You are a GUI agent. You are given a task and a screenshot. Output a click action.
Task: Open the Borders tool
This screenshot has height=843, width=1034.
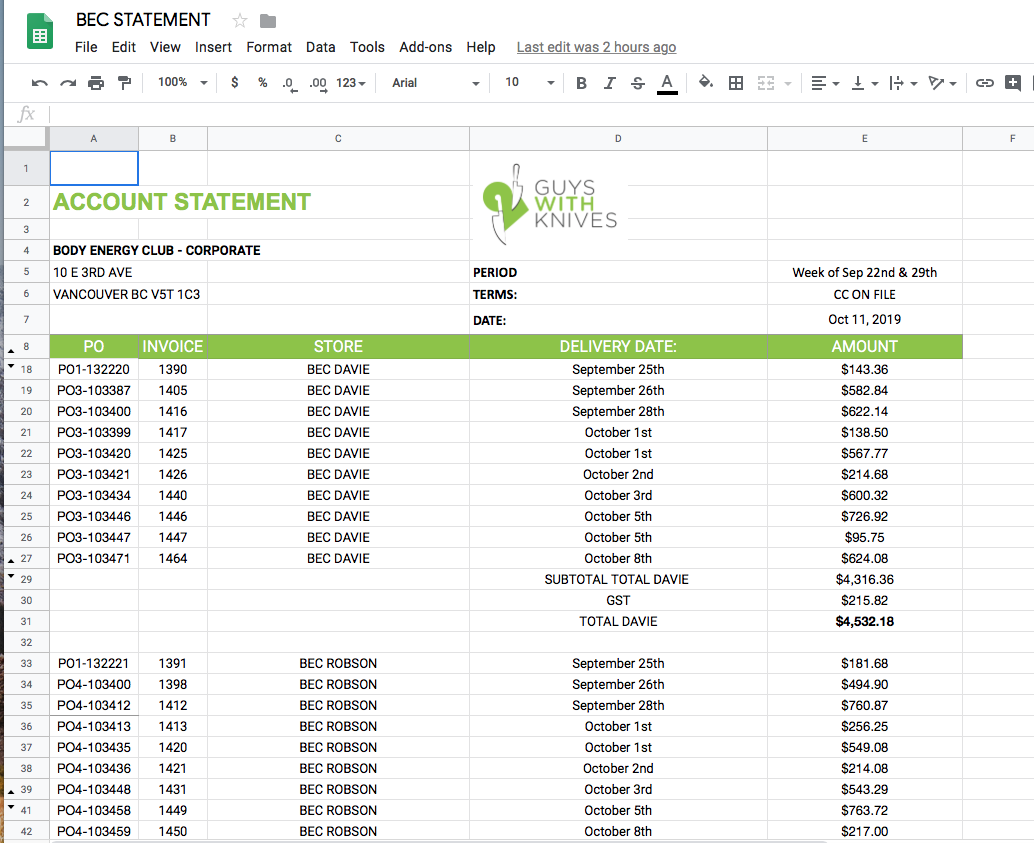(736, 83)
